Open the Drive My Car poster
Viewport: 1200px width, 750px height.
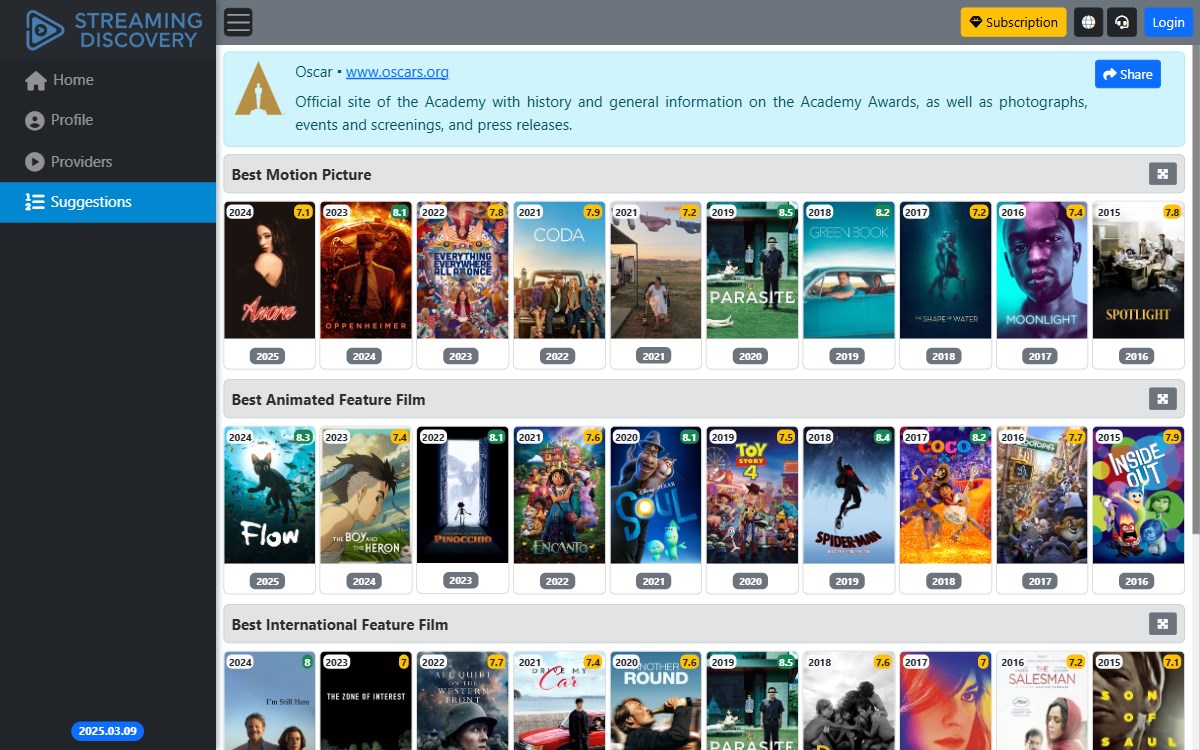point(559,701)
